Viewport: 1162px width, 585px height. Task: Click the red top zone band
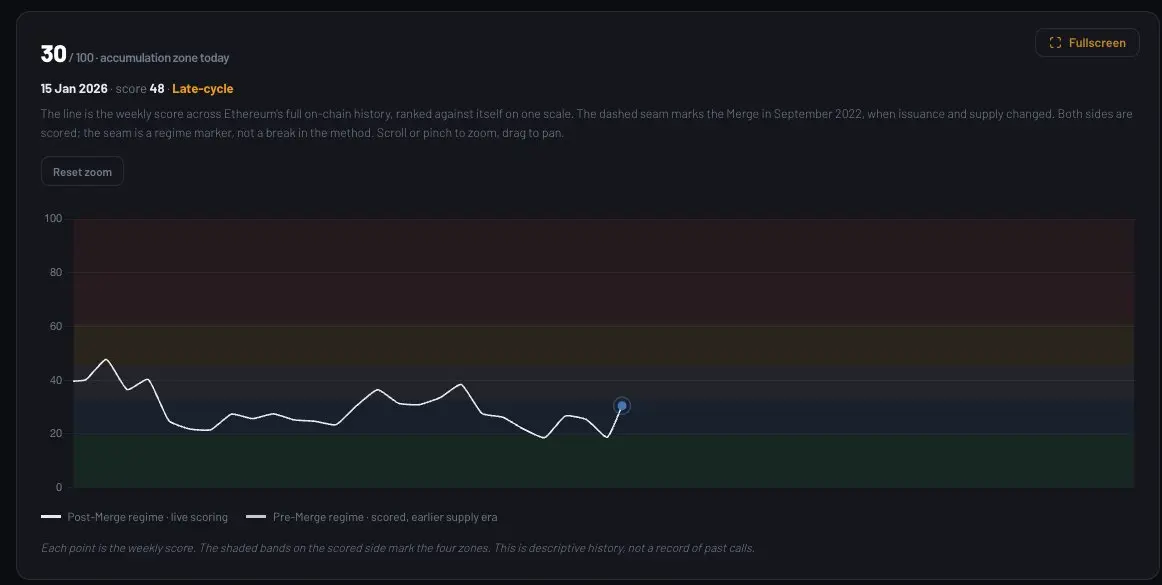click(603, 272)
